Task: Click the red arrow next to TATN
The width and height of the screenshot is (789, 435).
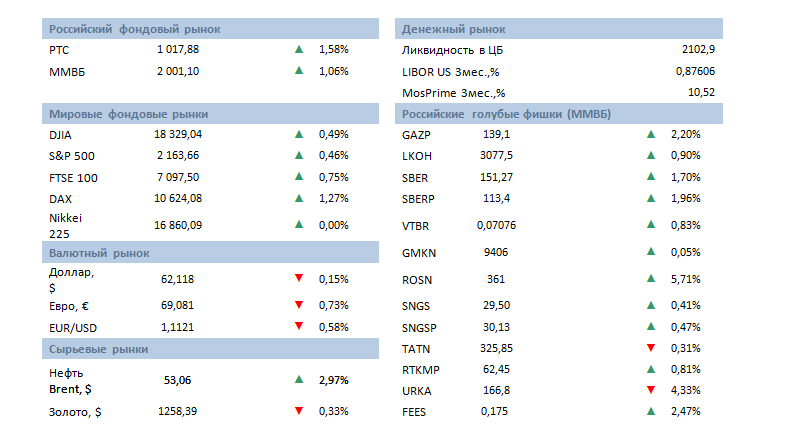Action: click(x=650, y=348)
